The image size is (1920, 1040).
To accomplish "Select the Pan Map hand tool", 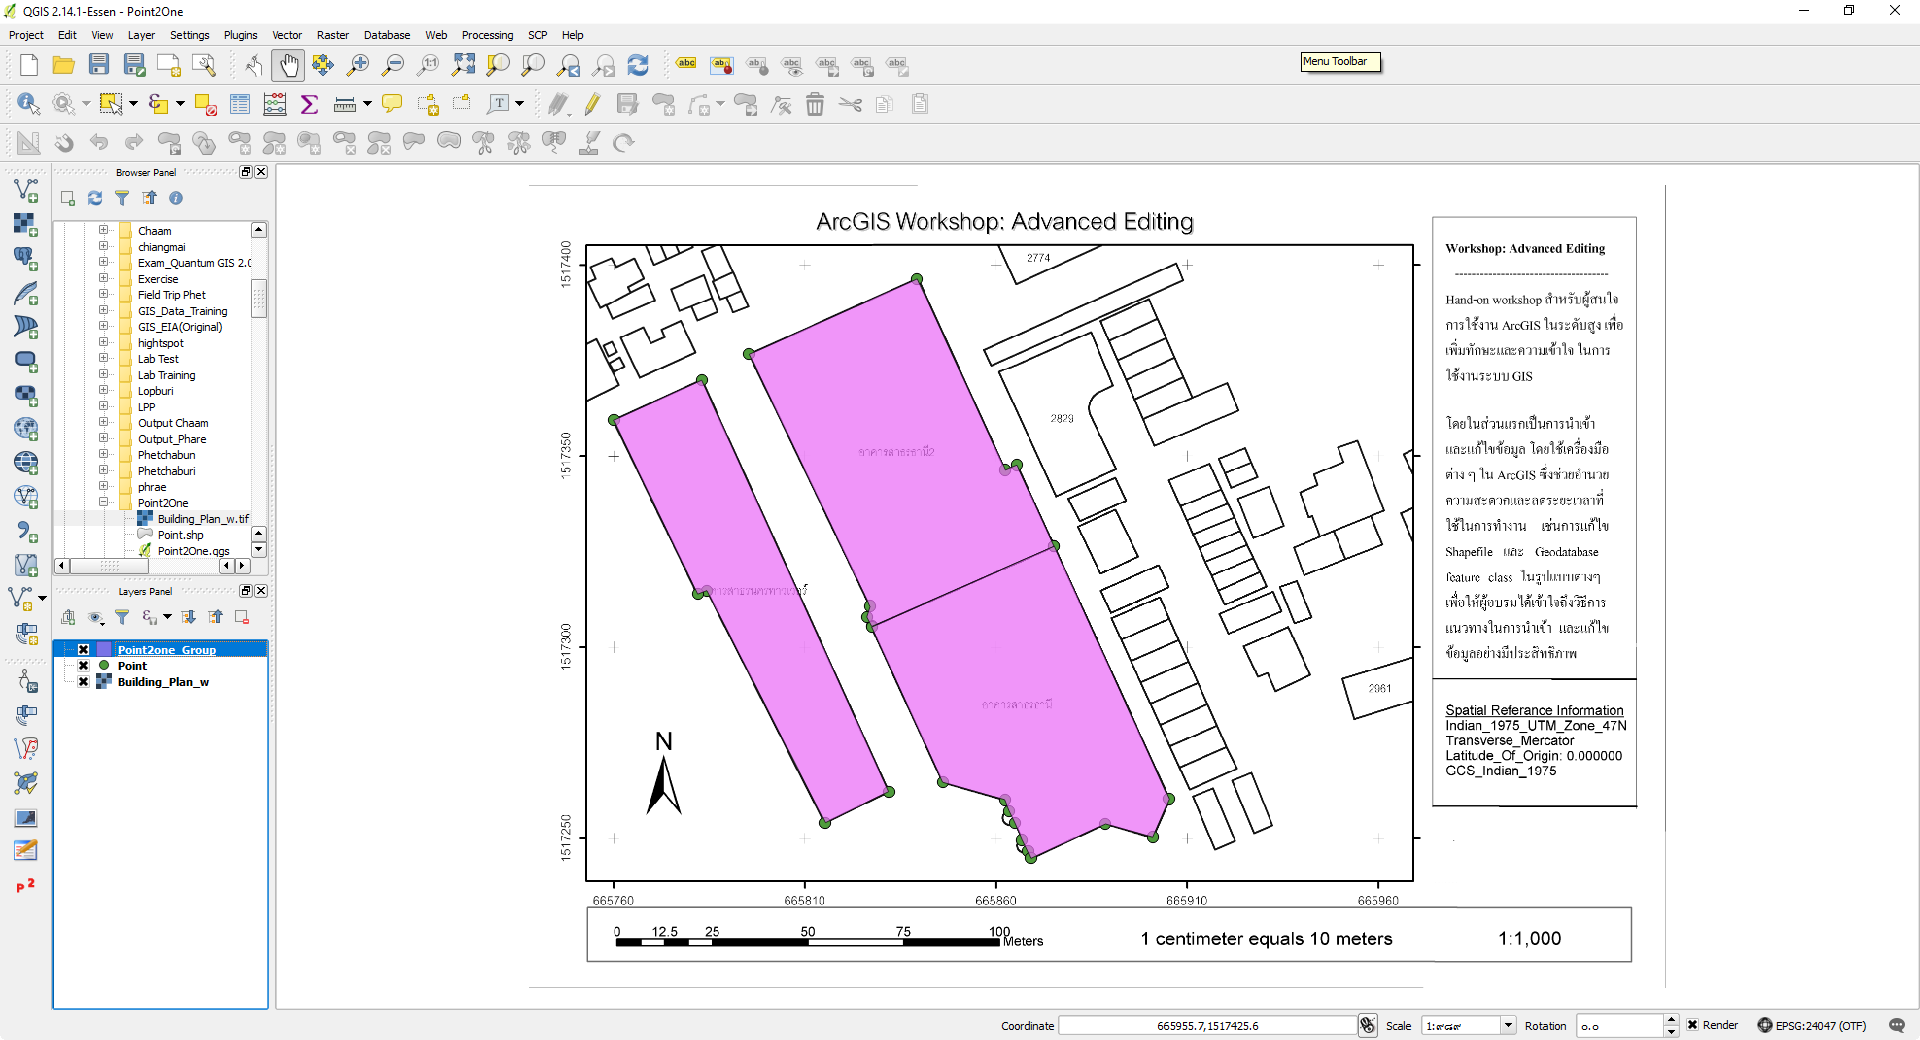I will (x=288, y=66).
